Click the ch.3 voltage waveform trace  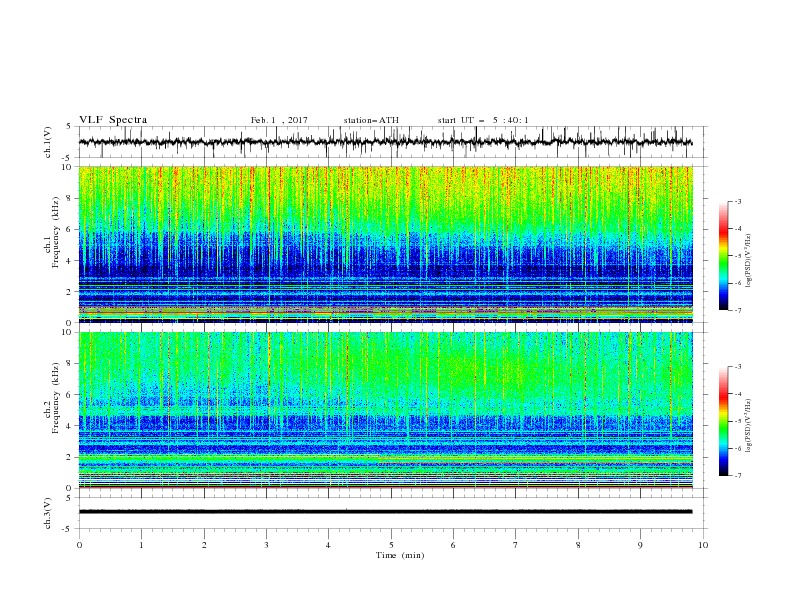click(385, 512)
